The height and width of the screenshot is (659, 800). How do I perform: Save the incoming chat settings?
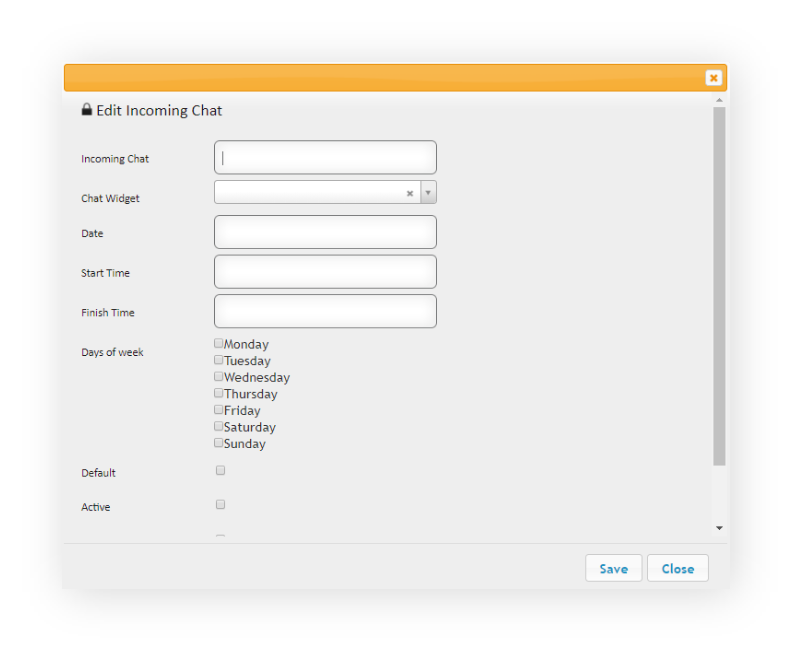click(613, 568)
